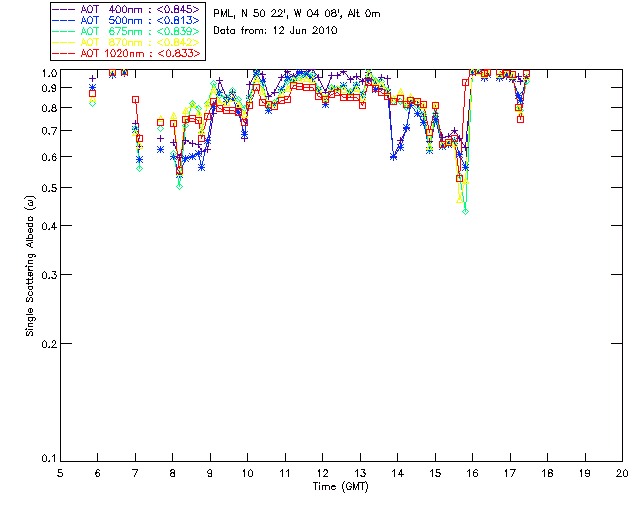Click the lowest yellow triangle data point
Screen dimensions: 640x512
(x=461, y=200)
